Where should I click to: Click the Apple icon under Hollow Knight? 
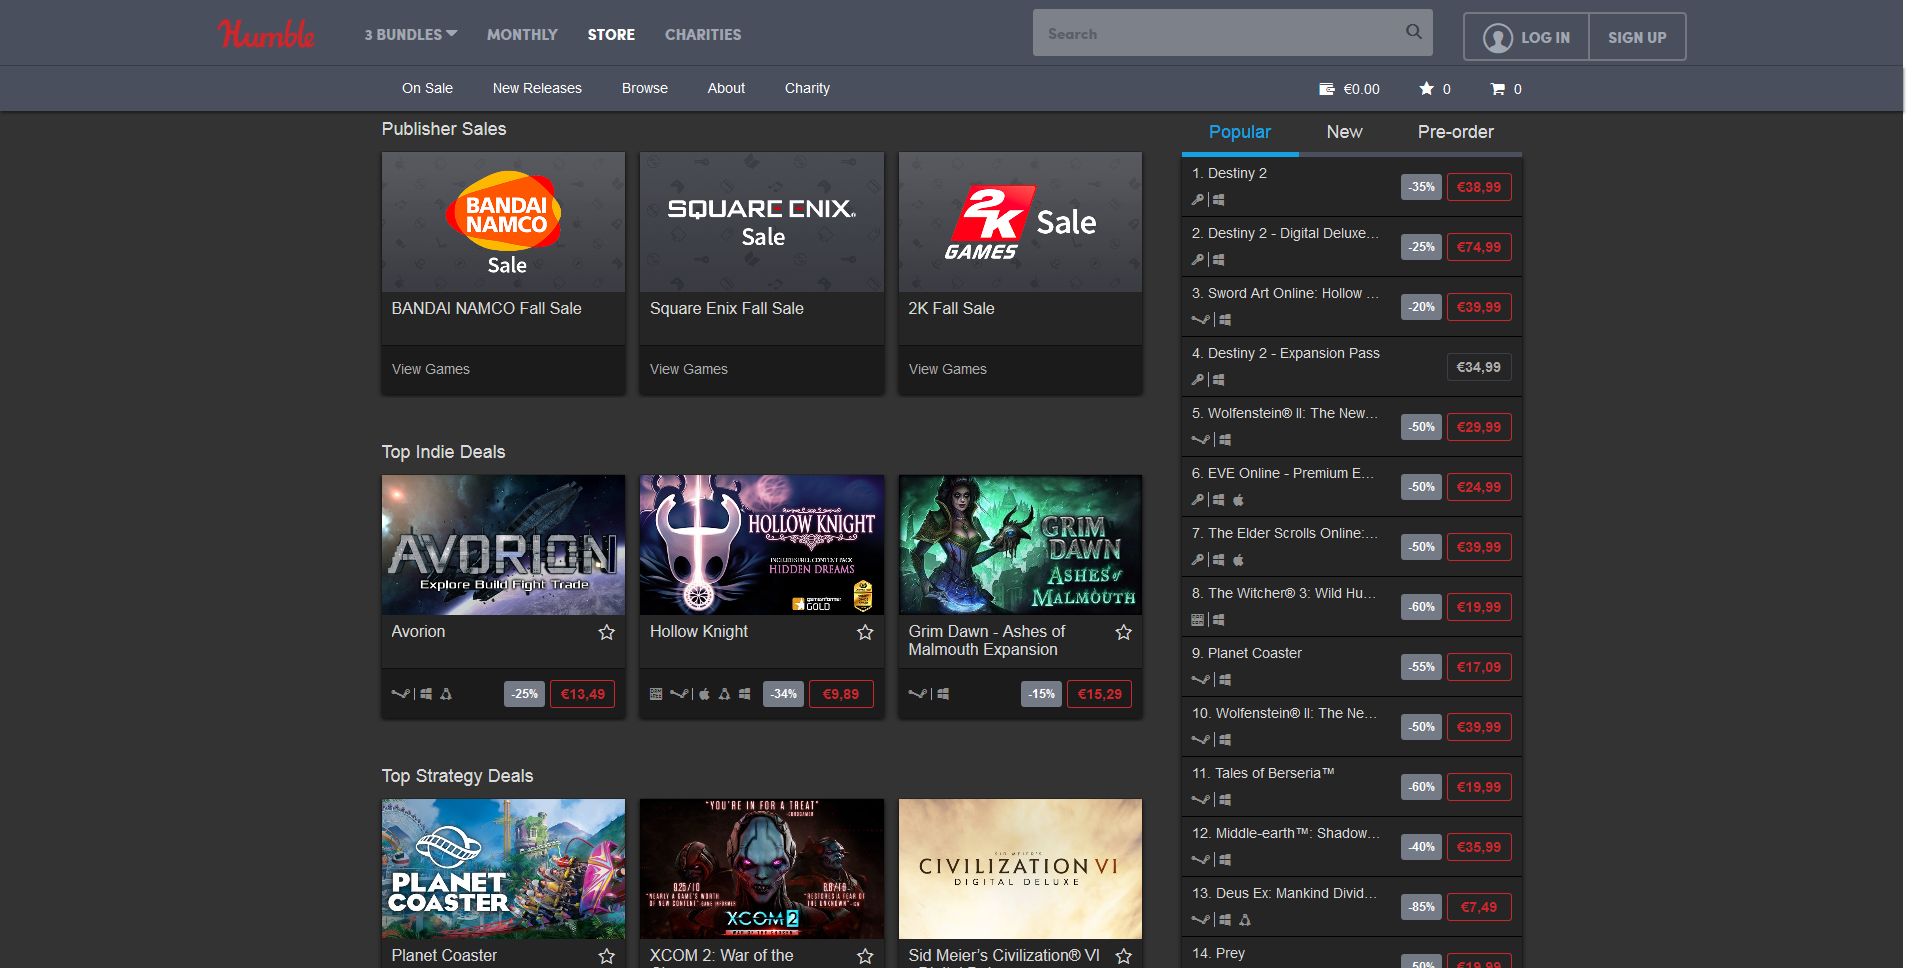704,693
